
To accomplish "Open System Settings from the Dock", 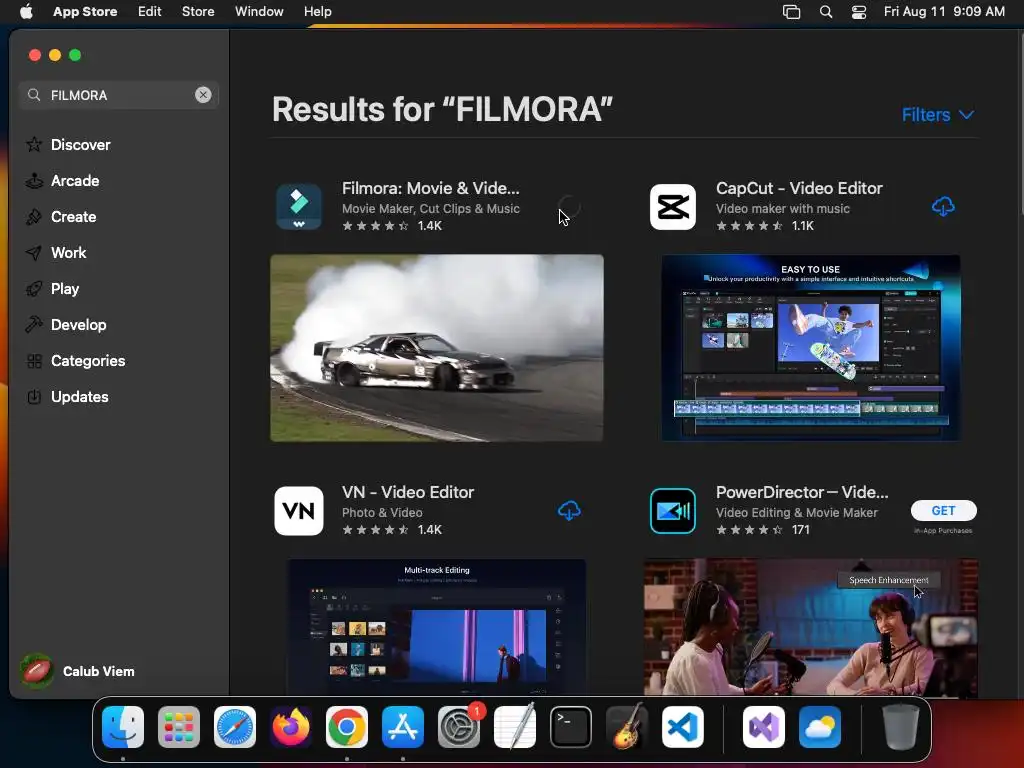I will pyautogui.click(x=459, y=727).
